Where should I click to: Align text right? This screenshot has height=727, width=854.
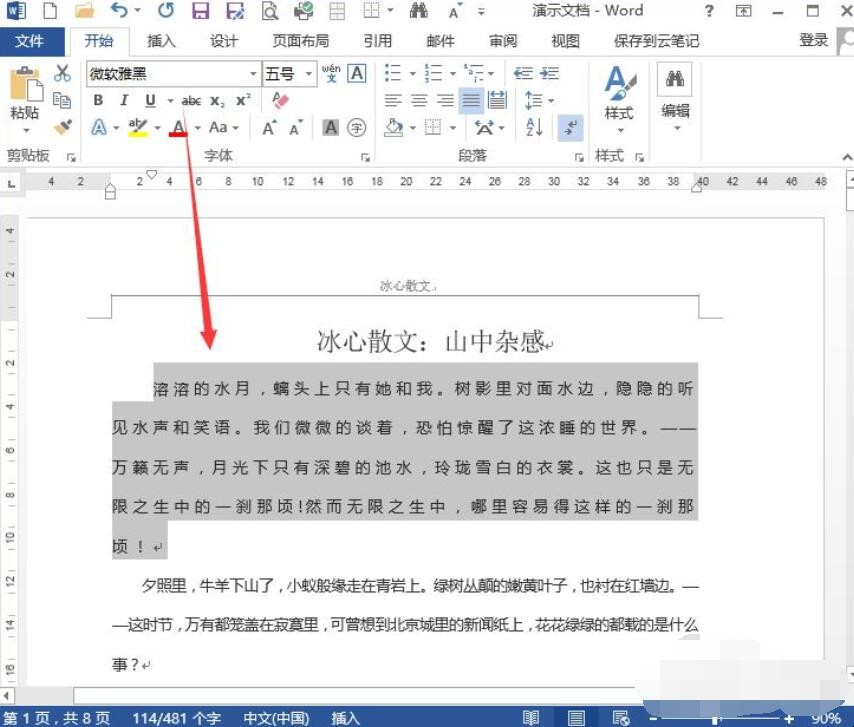pyautogui.click(x=445, y=100)
